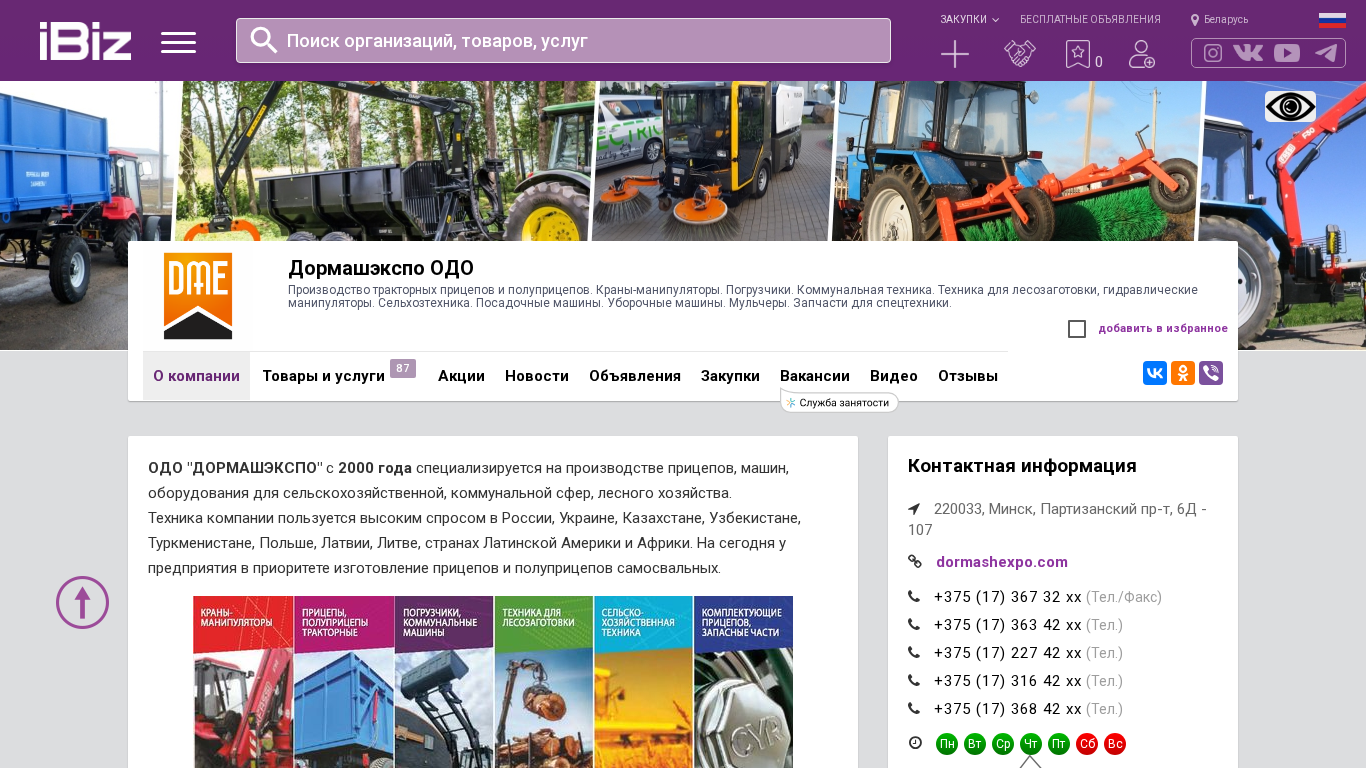Screen dimensions: 1366x768
Task: Select Monday 'Пн' schedule circle
Action: click(947, 744)
